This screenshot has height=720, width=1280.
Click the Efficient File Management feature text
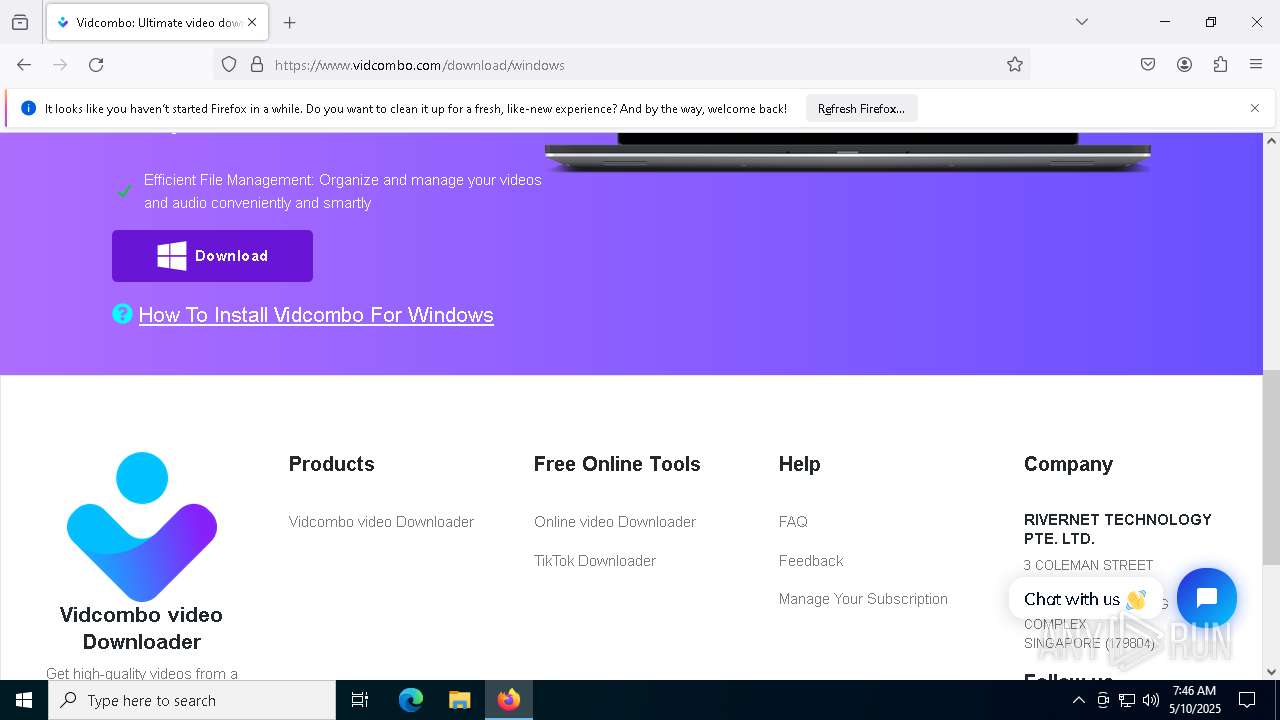click(x=343, y=191)
